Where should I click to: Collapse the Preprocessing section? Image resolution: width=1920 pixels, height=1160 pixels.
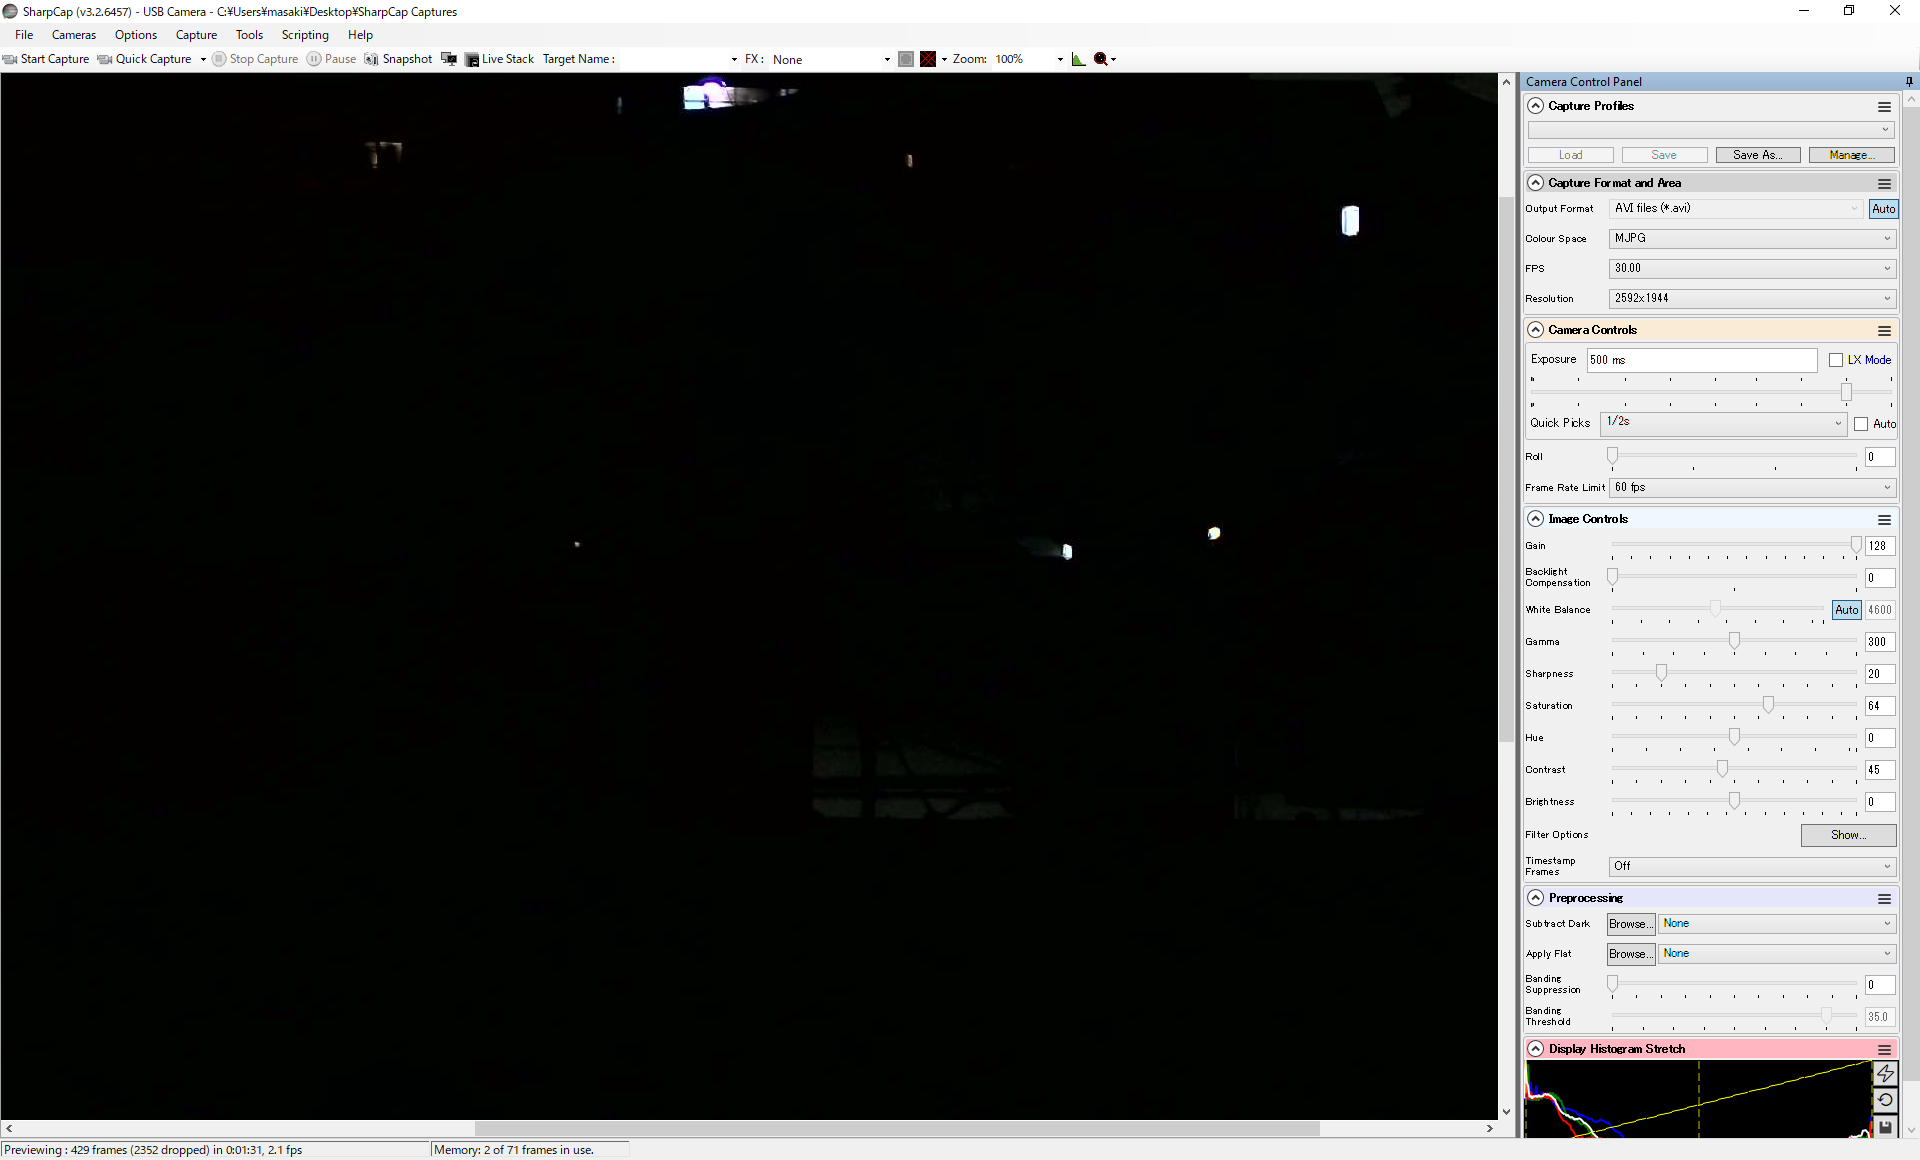pyautogui.click(x=1536, y=898)
